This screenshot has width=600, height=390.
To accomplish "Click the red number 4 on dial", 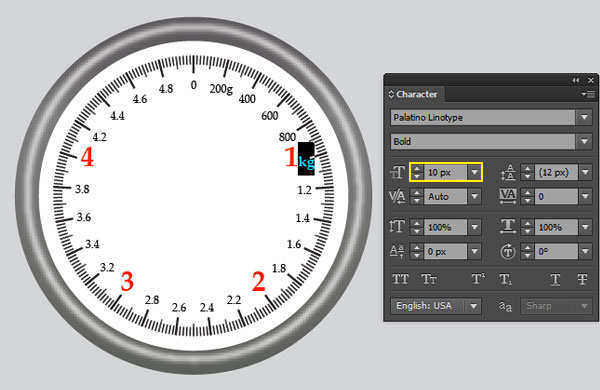I will (87, 157).
